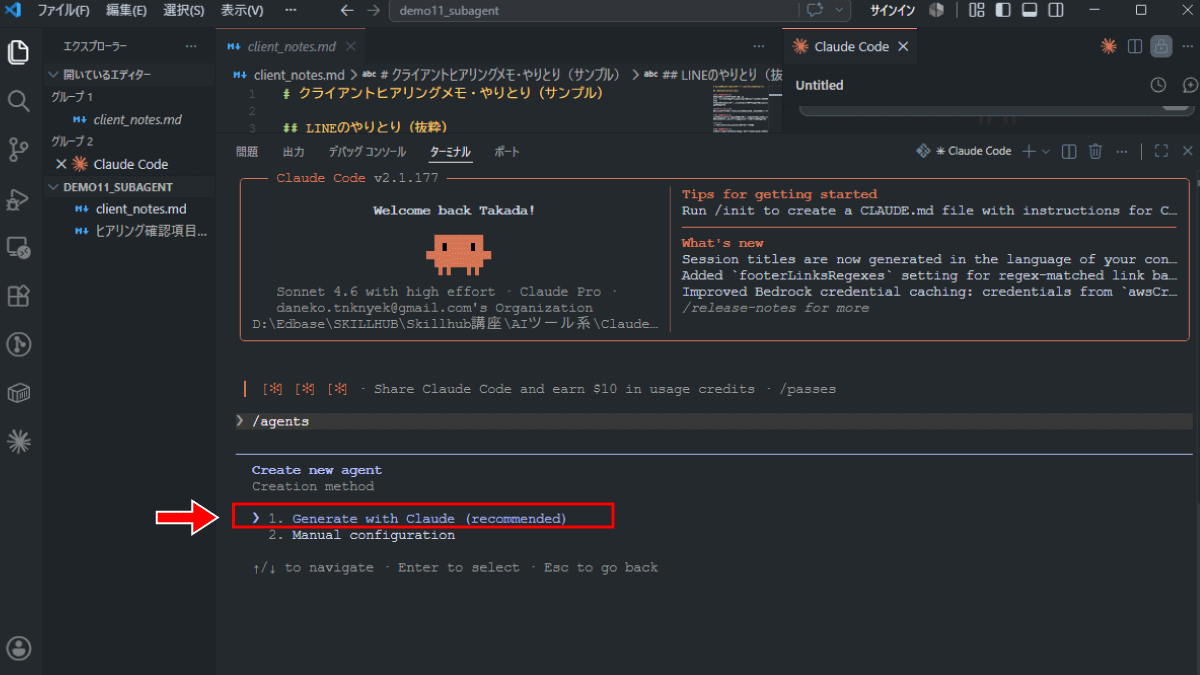1200x675 pixels.
Task: Navigate back with the left arrow
Action: click(347, 10)
